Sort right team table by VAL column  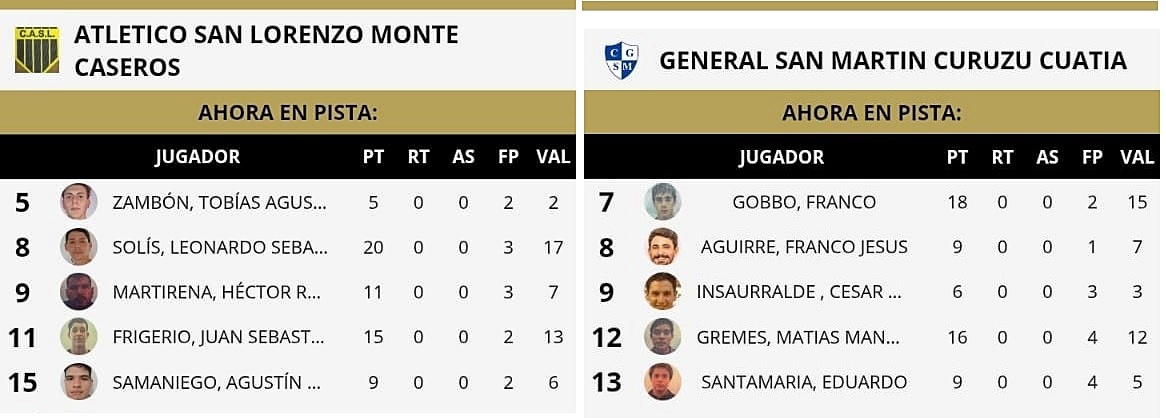pyautogui.click(x=1137, y=157)
